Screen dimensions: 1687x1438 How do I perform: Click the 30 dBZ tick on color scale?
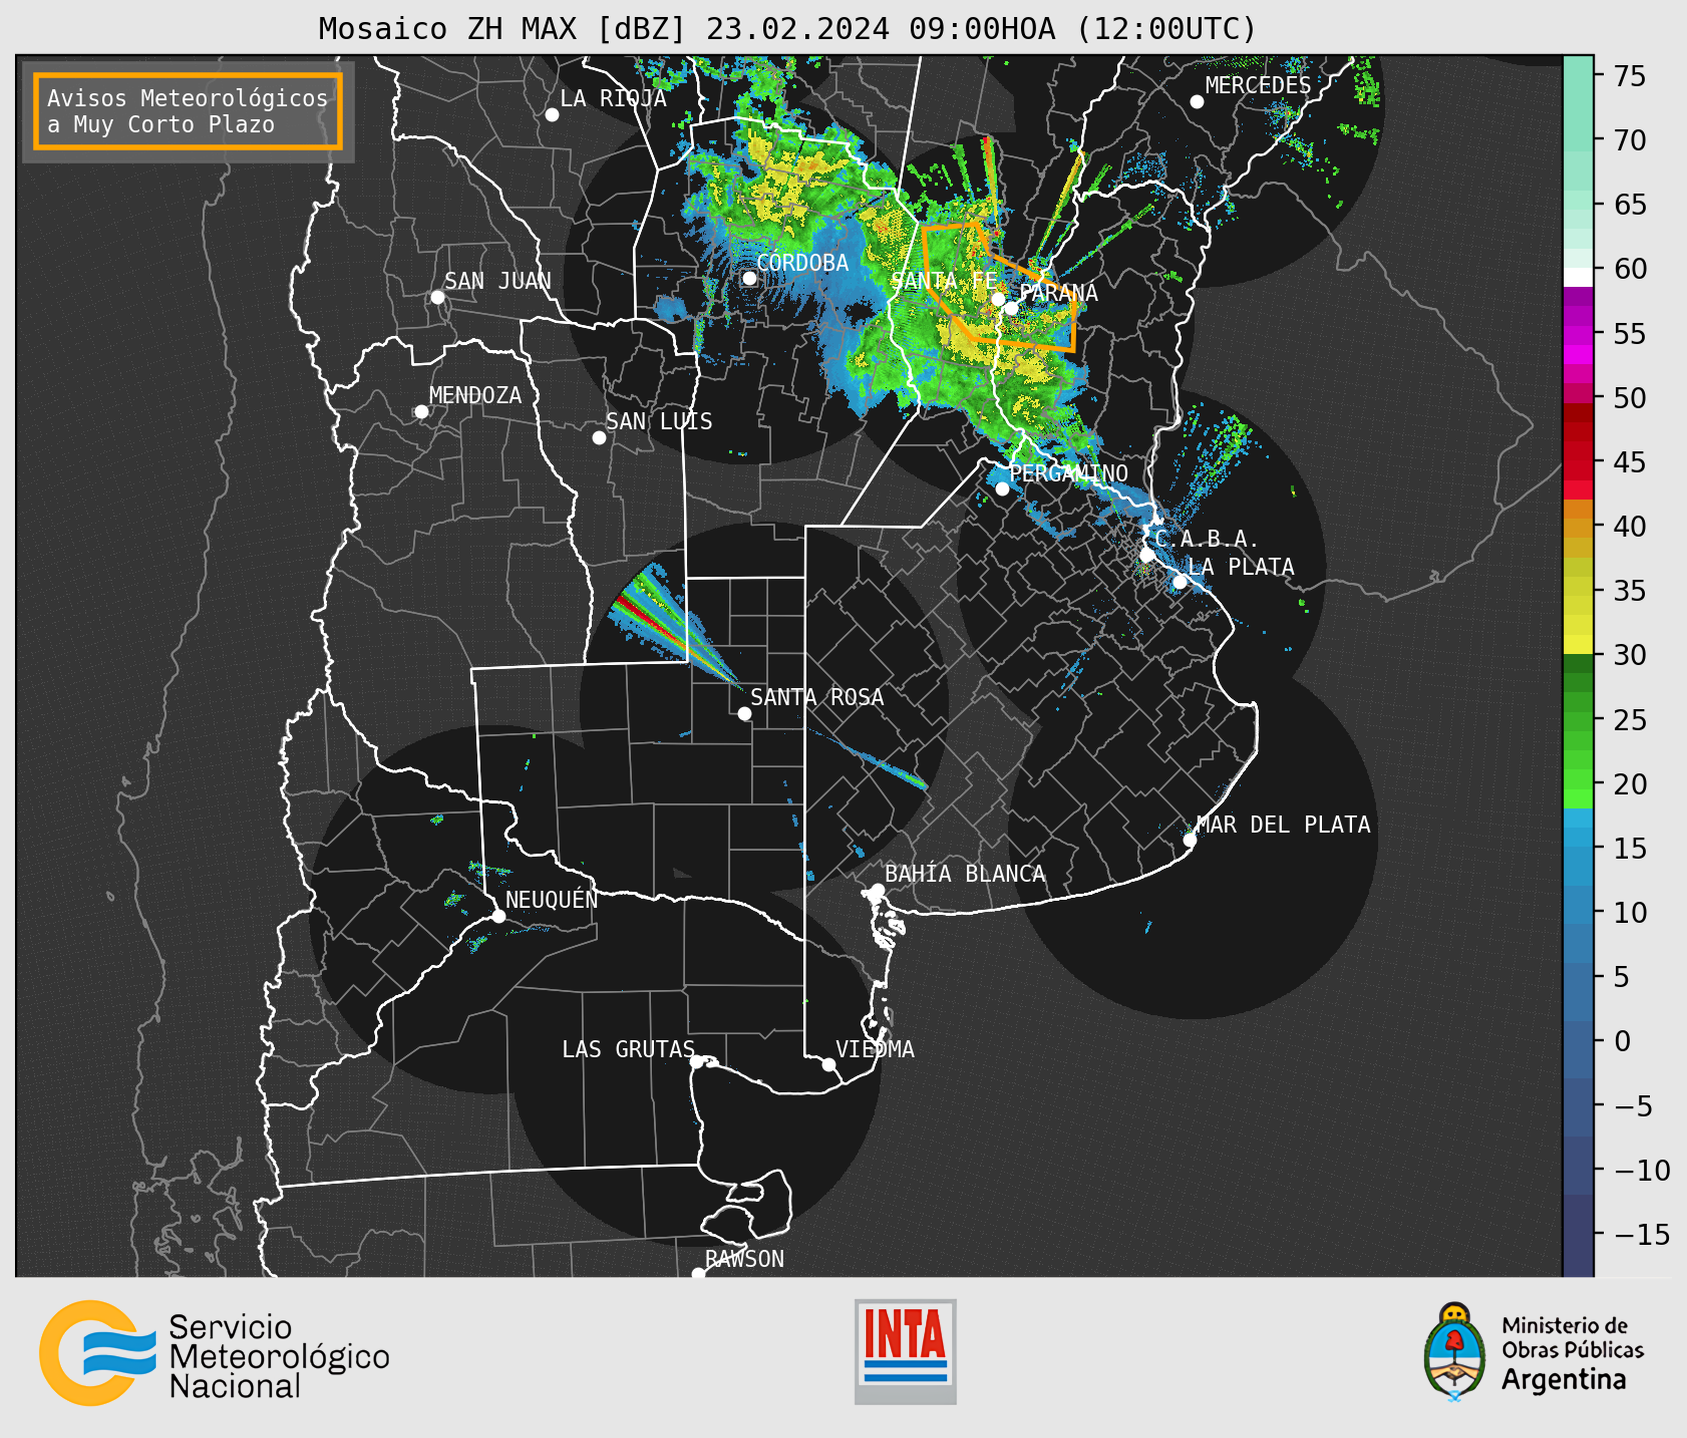(1629, 655)
